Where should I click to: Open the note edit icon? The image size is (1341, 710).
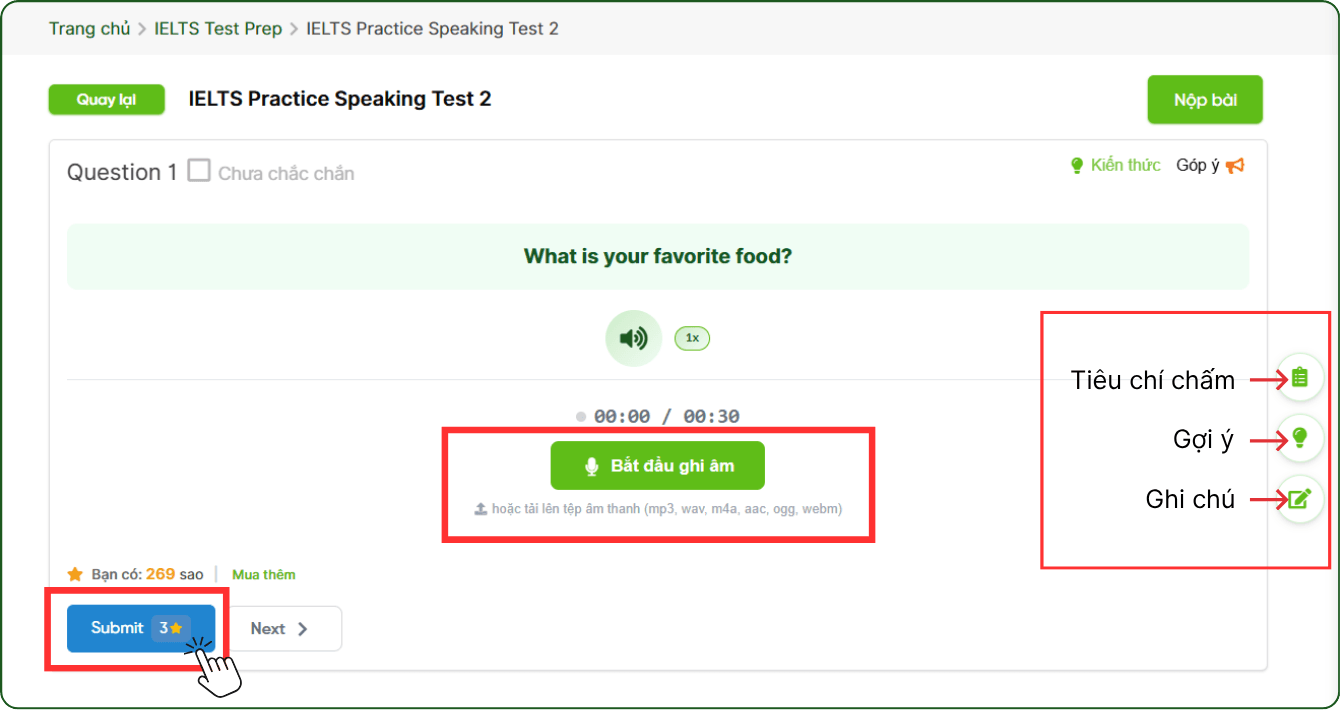[1299, 498]
